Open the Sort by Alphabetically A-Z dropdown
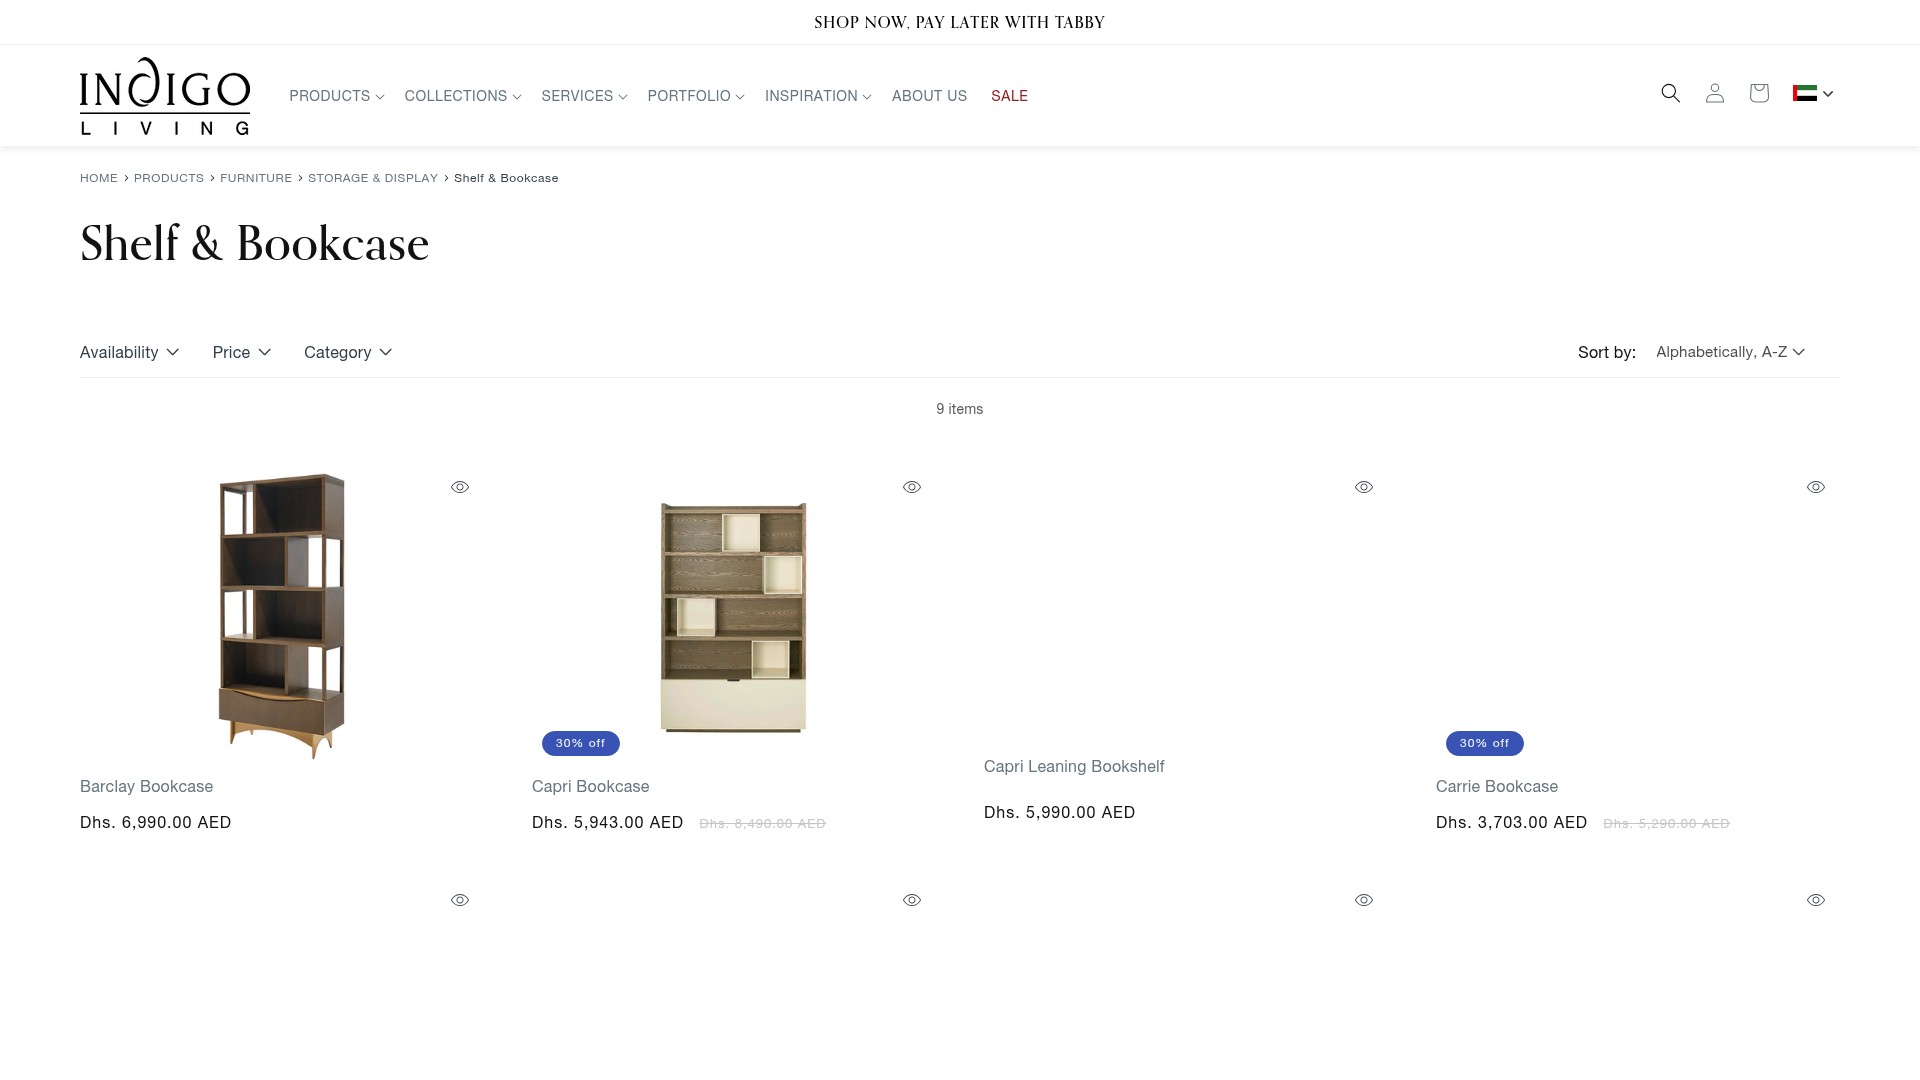 pos(1730,352)
